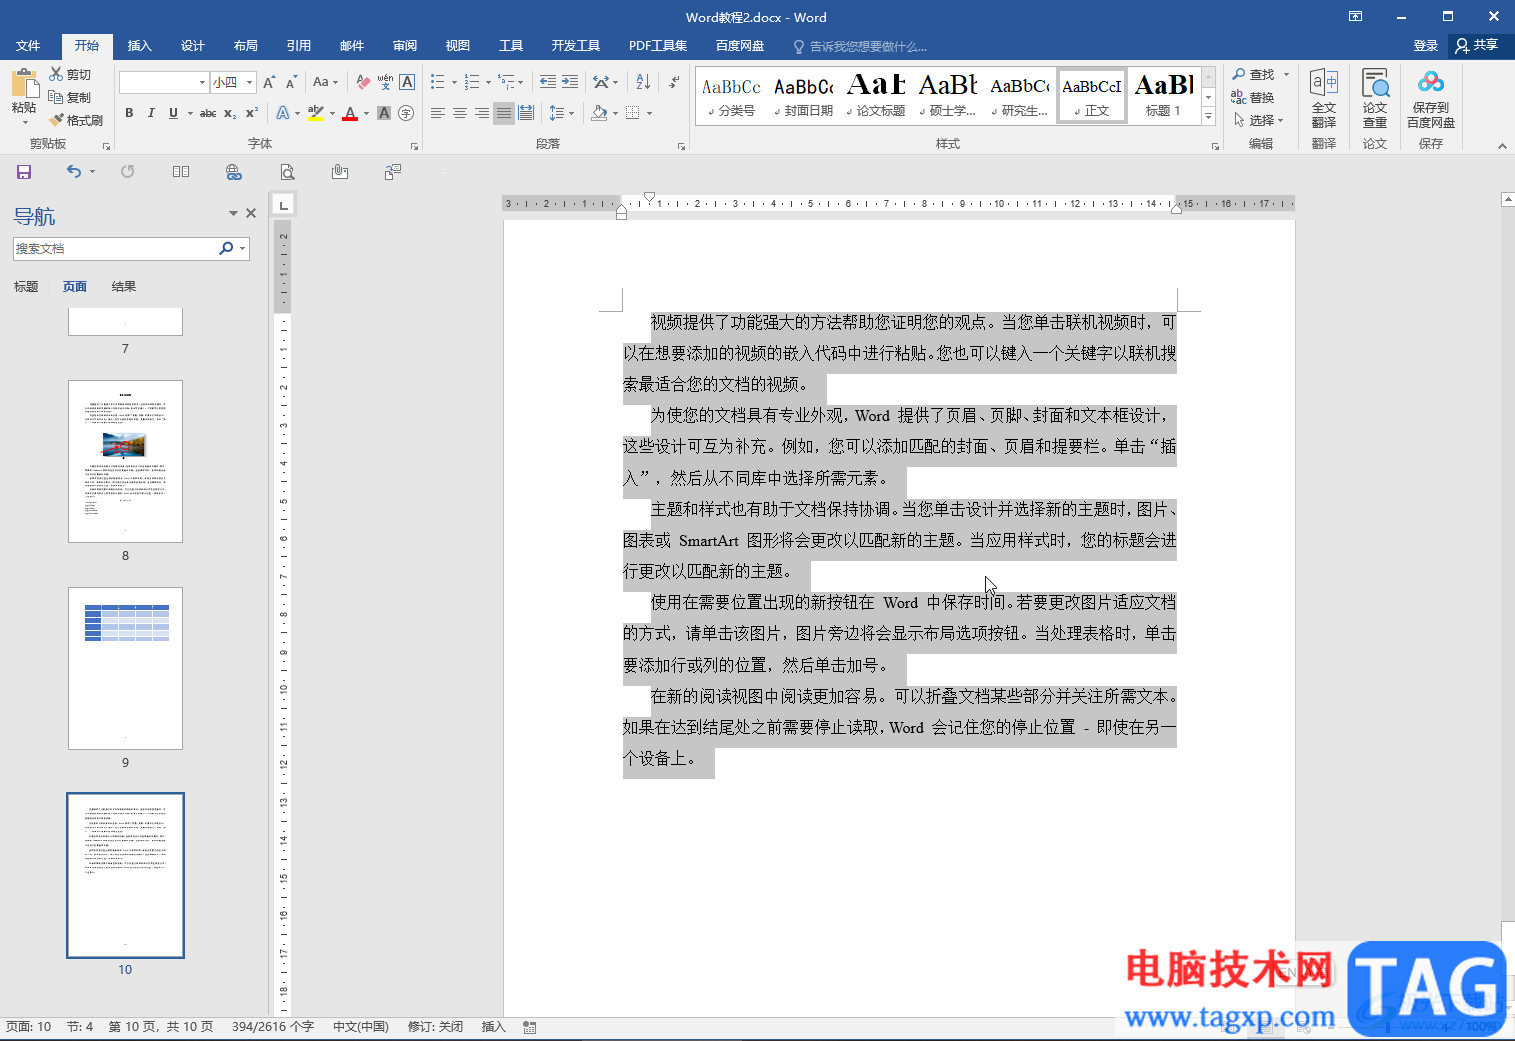Apply paragraph shading fill color
The image size is (1515, 1041).
[599, 113]
